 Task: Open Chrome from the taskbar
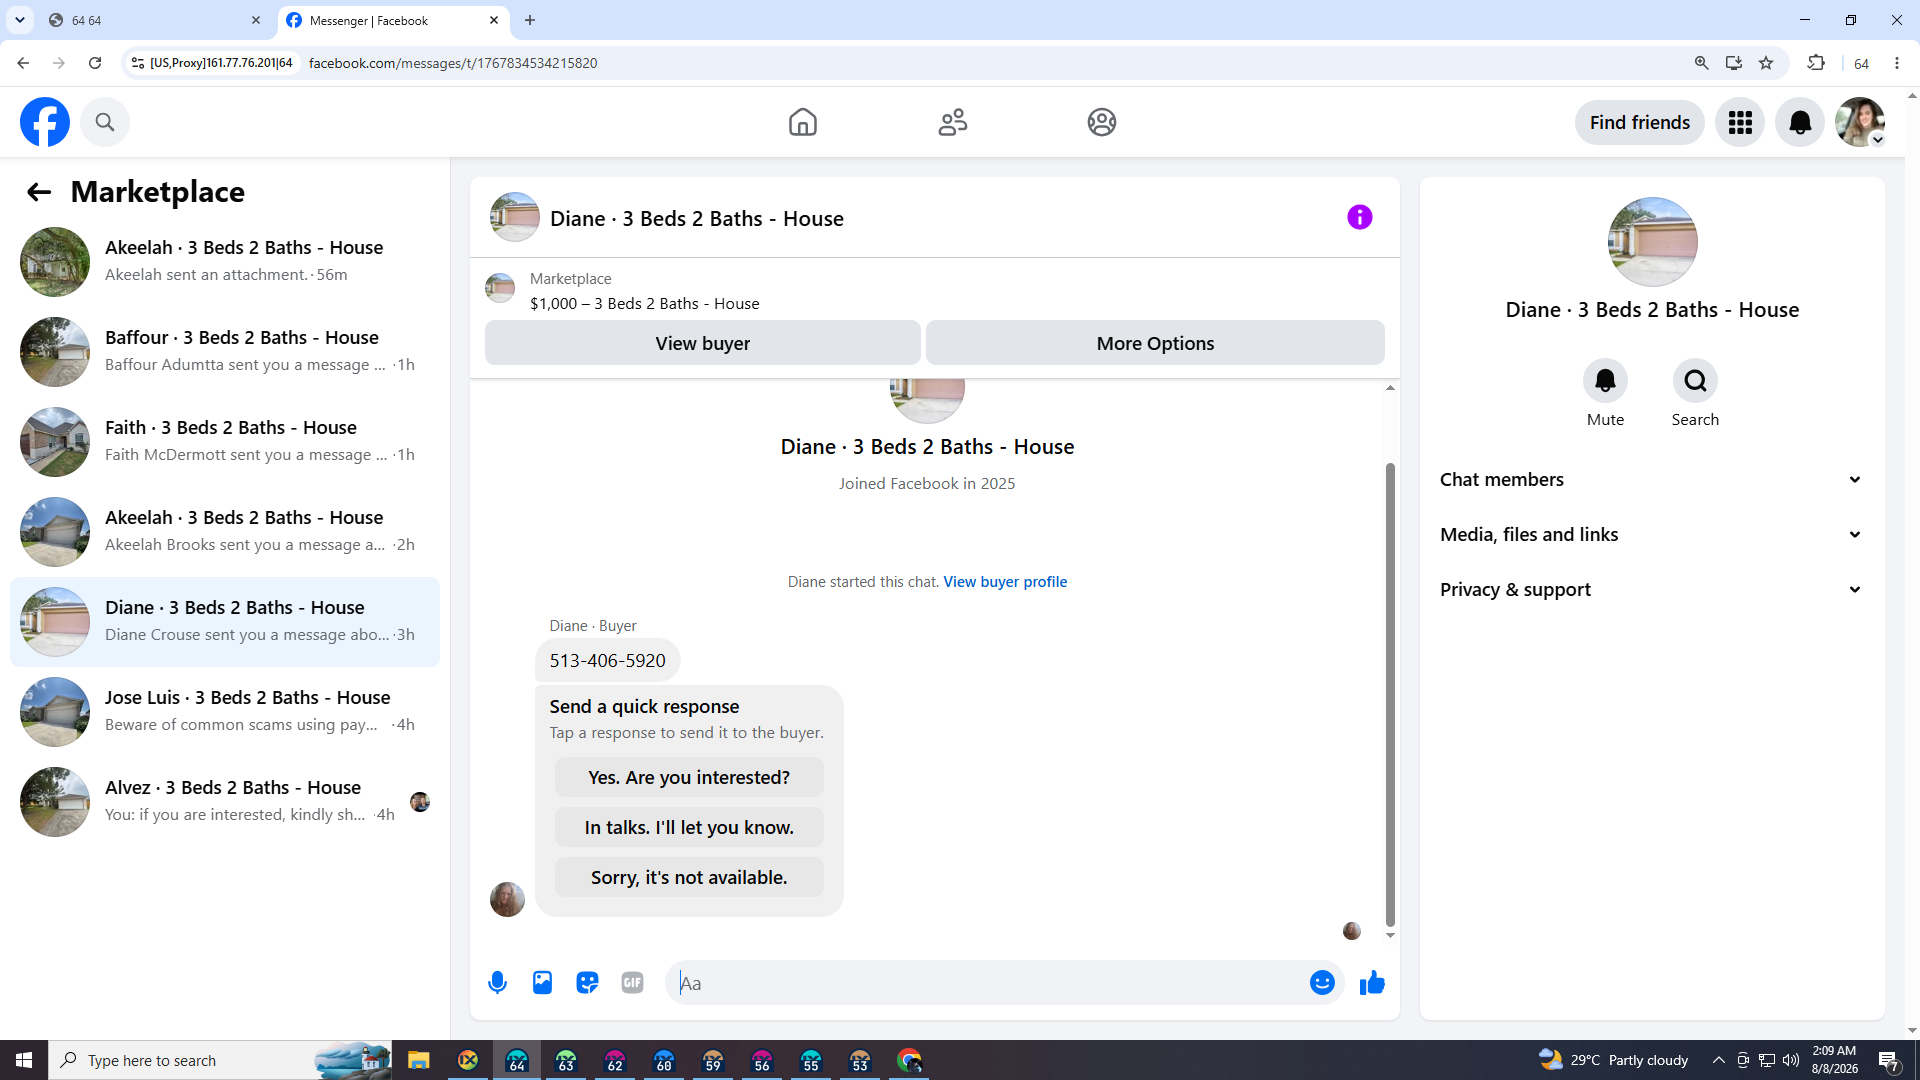click(x=909, y=1060)
